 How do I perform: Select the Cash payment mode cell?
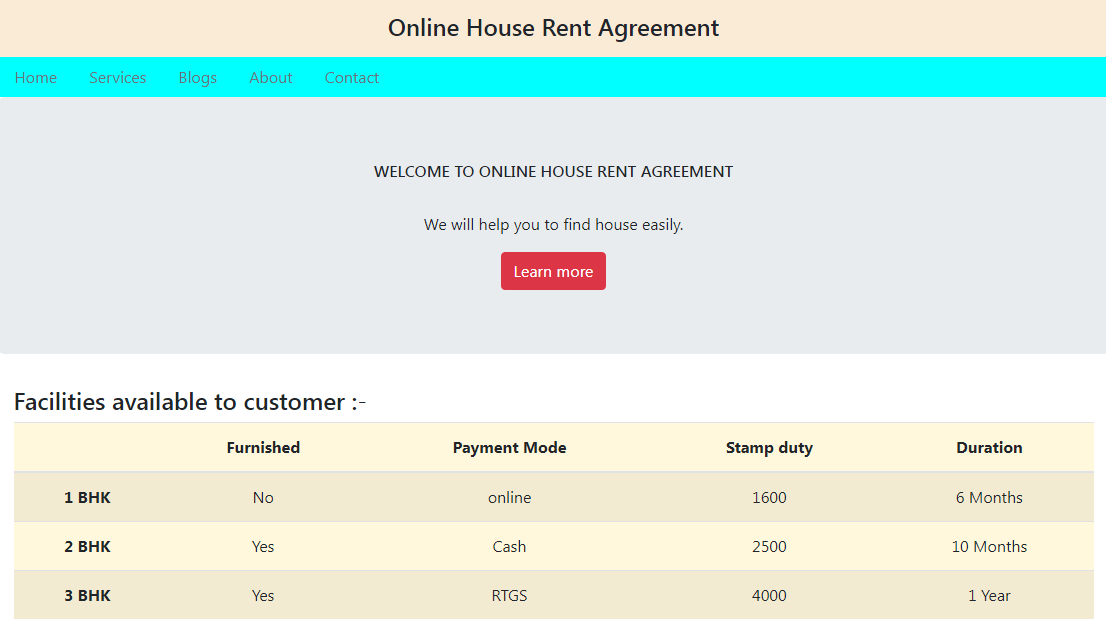coord(509,546)
